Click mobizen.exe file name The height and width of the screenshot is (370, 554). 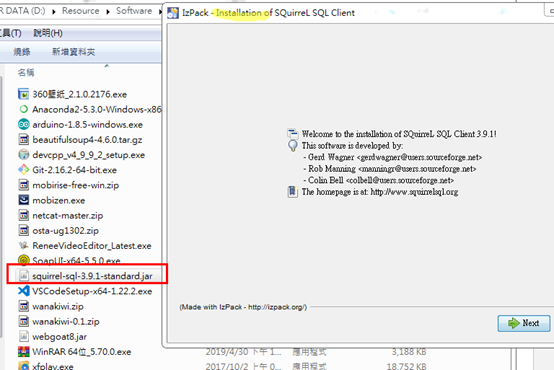pos(59,201)
